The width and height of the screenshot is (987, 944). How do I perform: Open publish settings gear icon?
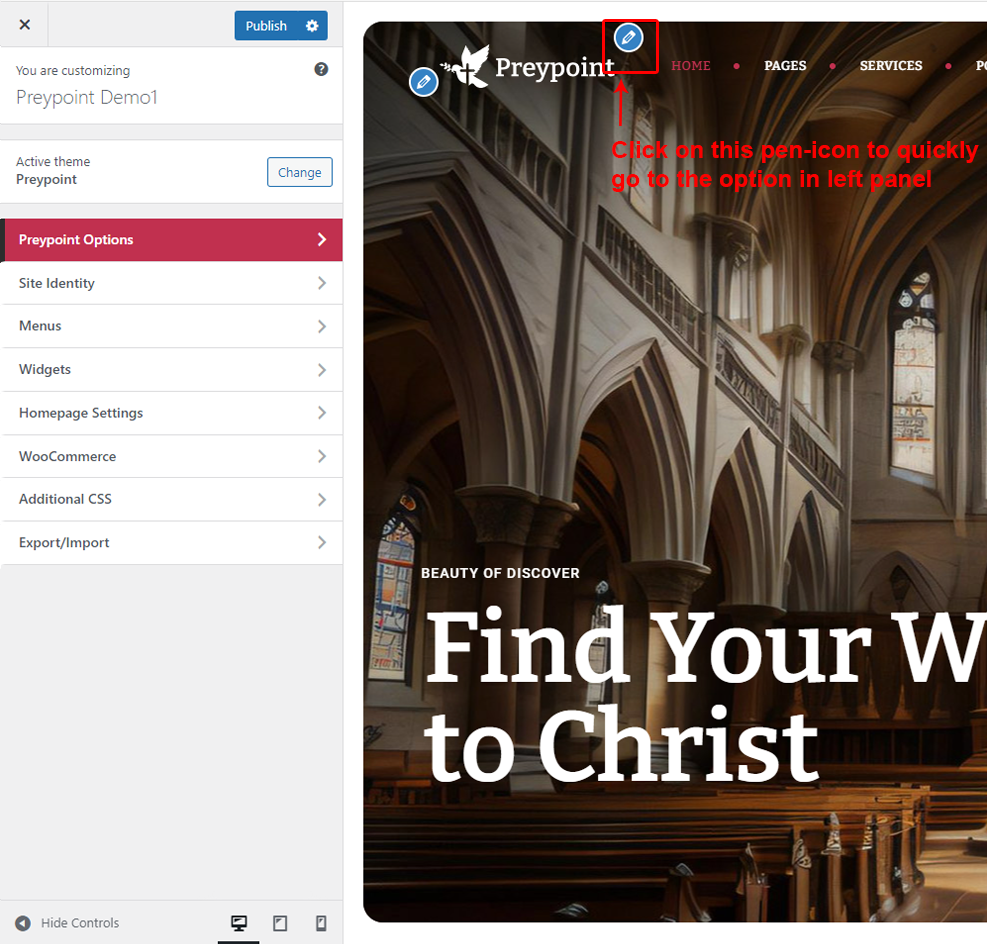pyautogui.click(x=312, y=26)
